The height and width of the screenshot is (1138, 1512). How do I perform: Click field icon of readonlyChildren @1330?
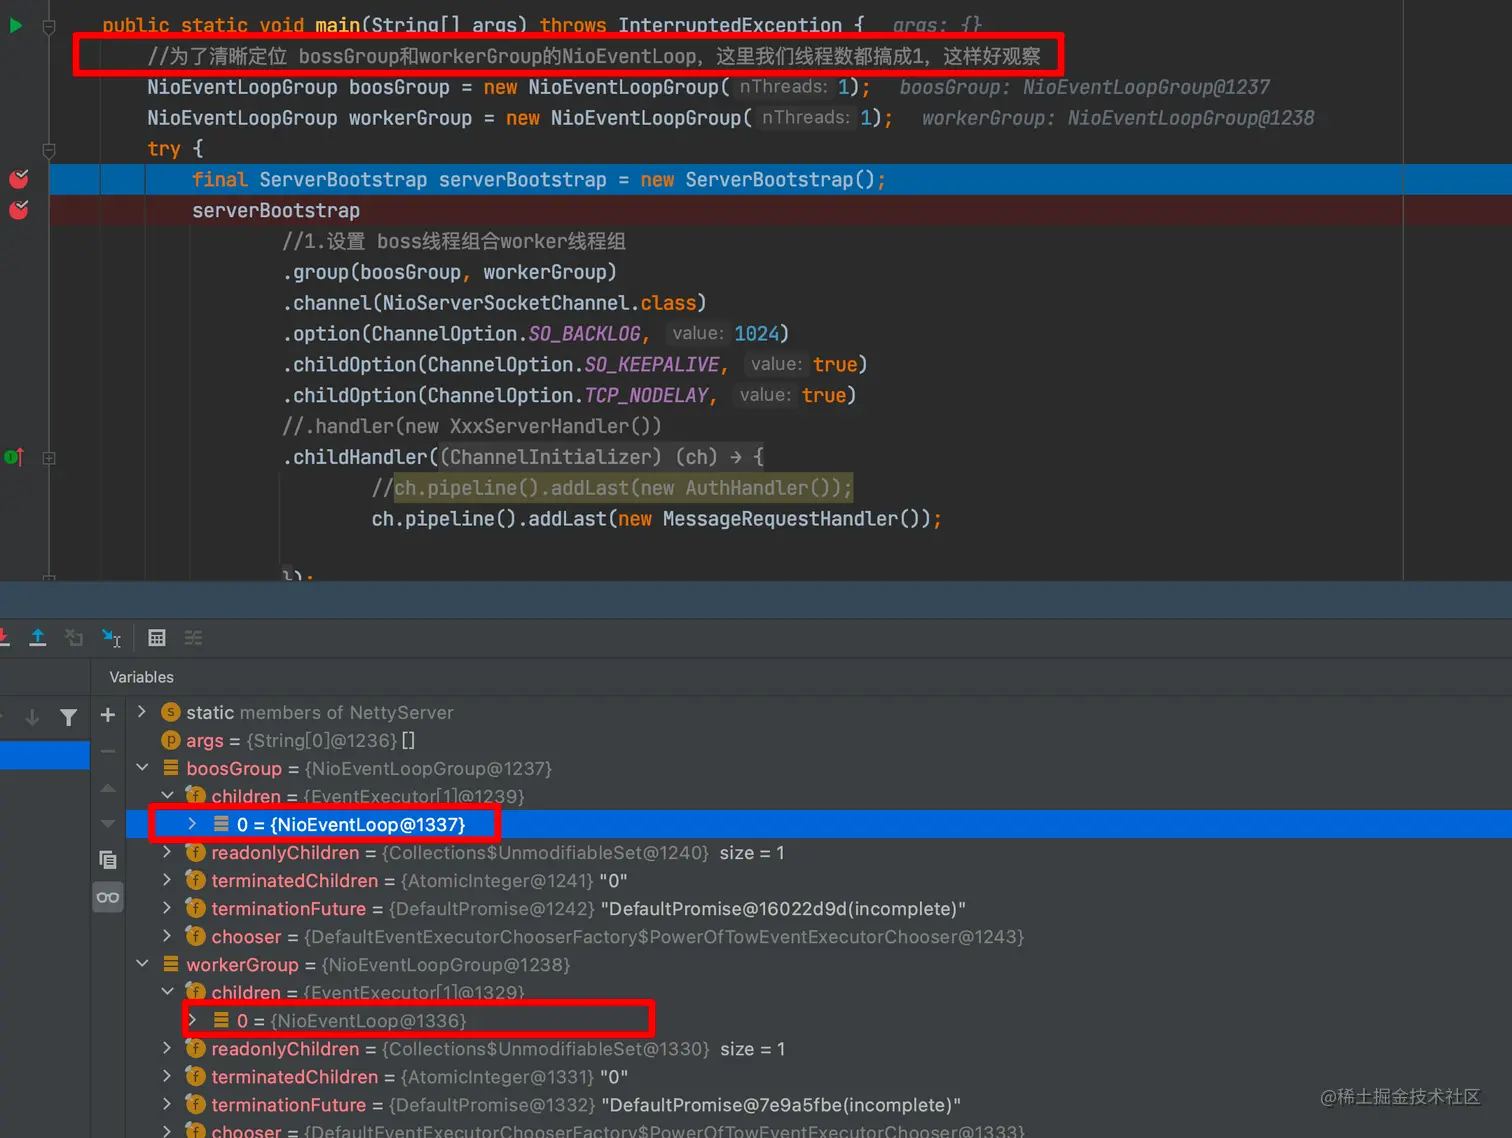pyautogui.click(x=196, y=1048)
